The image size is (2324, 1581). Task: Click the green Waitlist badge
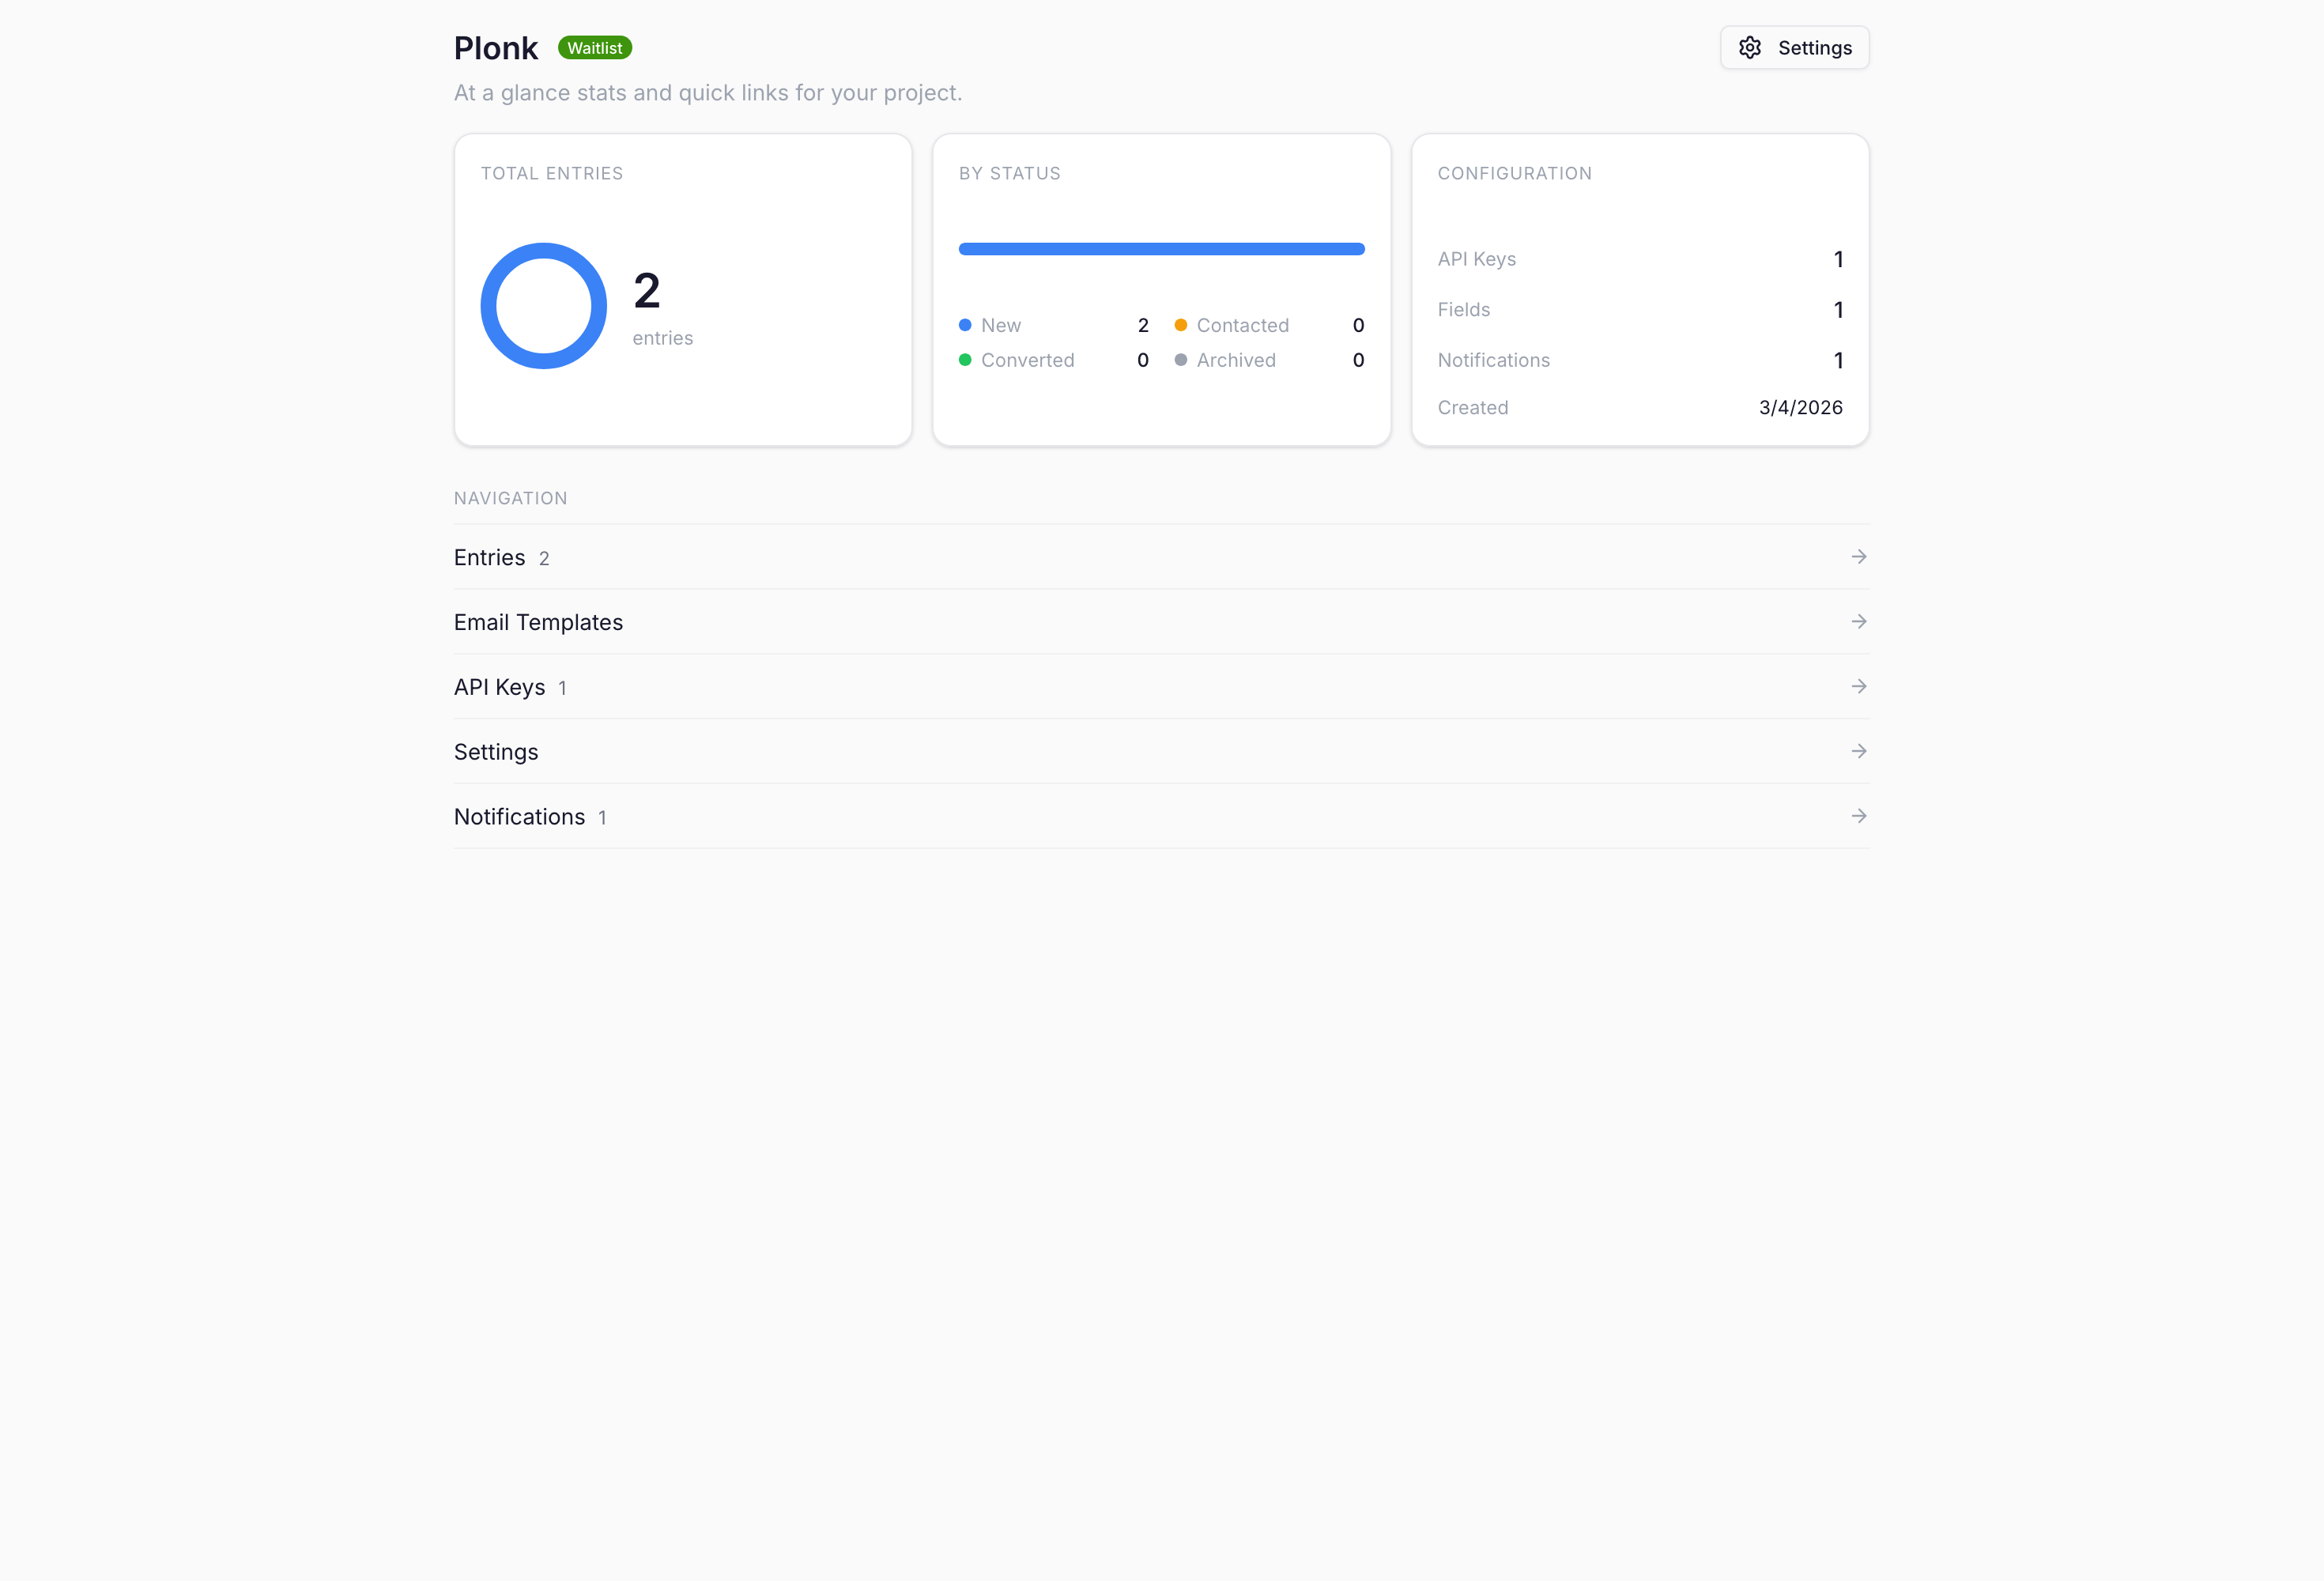point(594,48)
